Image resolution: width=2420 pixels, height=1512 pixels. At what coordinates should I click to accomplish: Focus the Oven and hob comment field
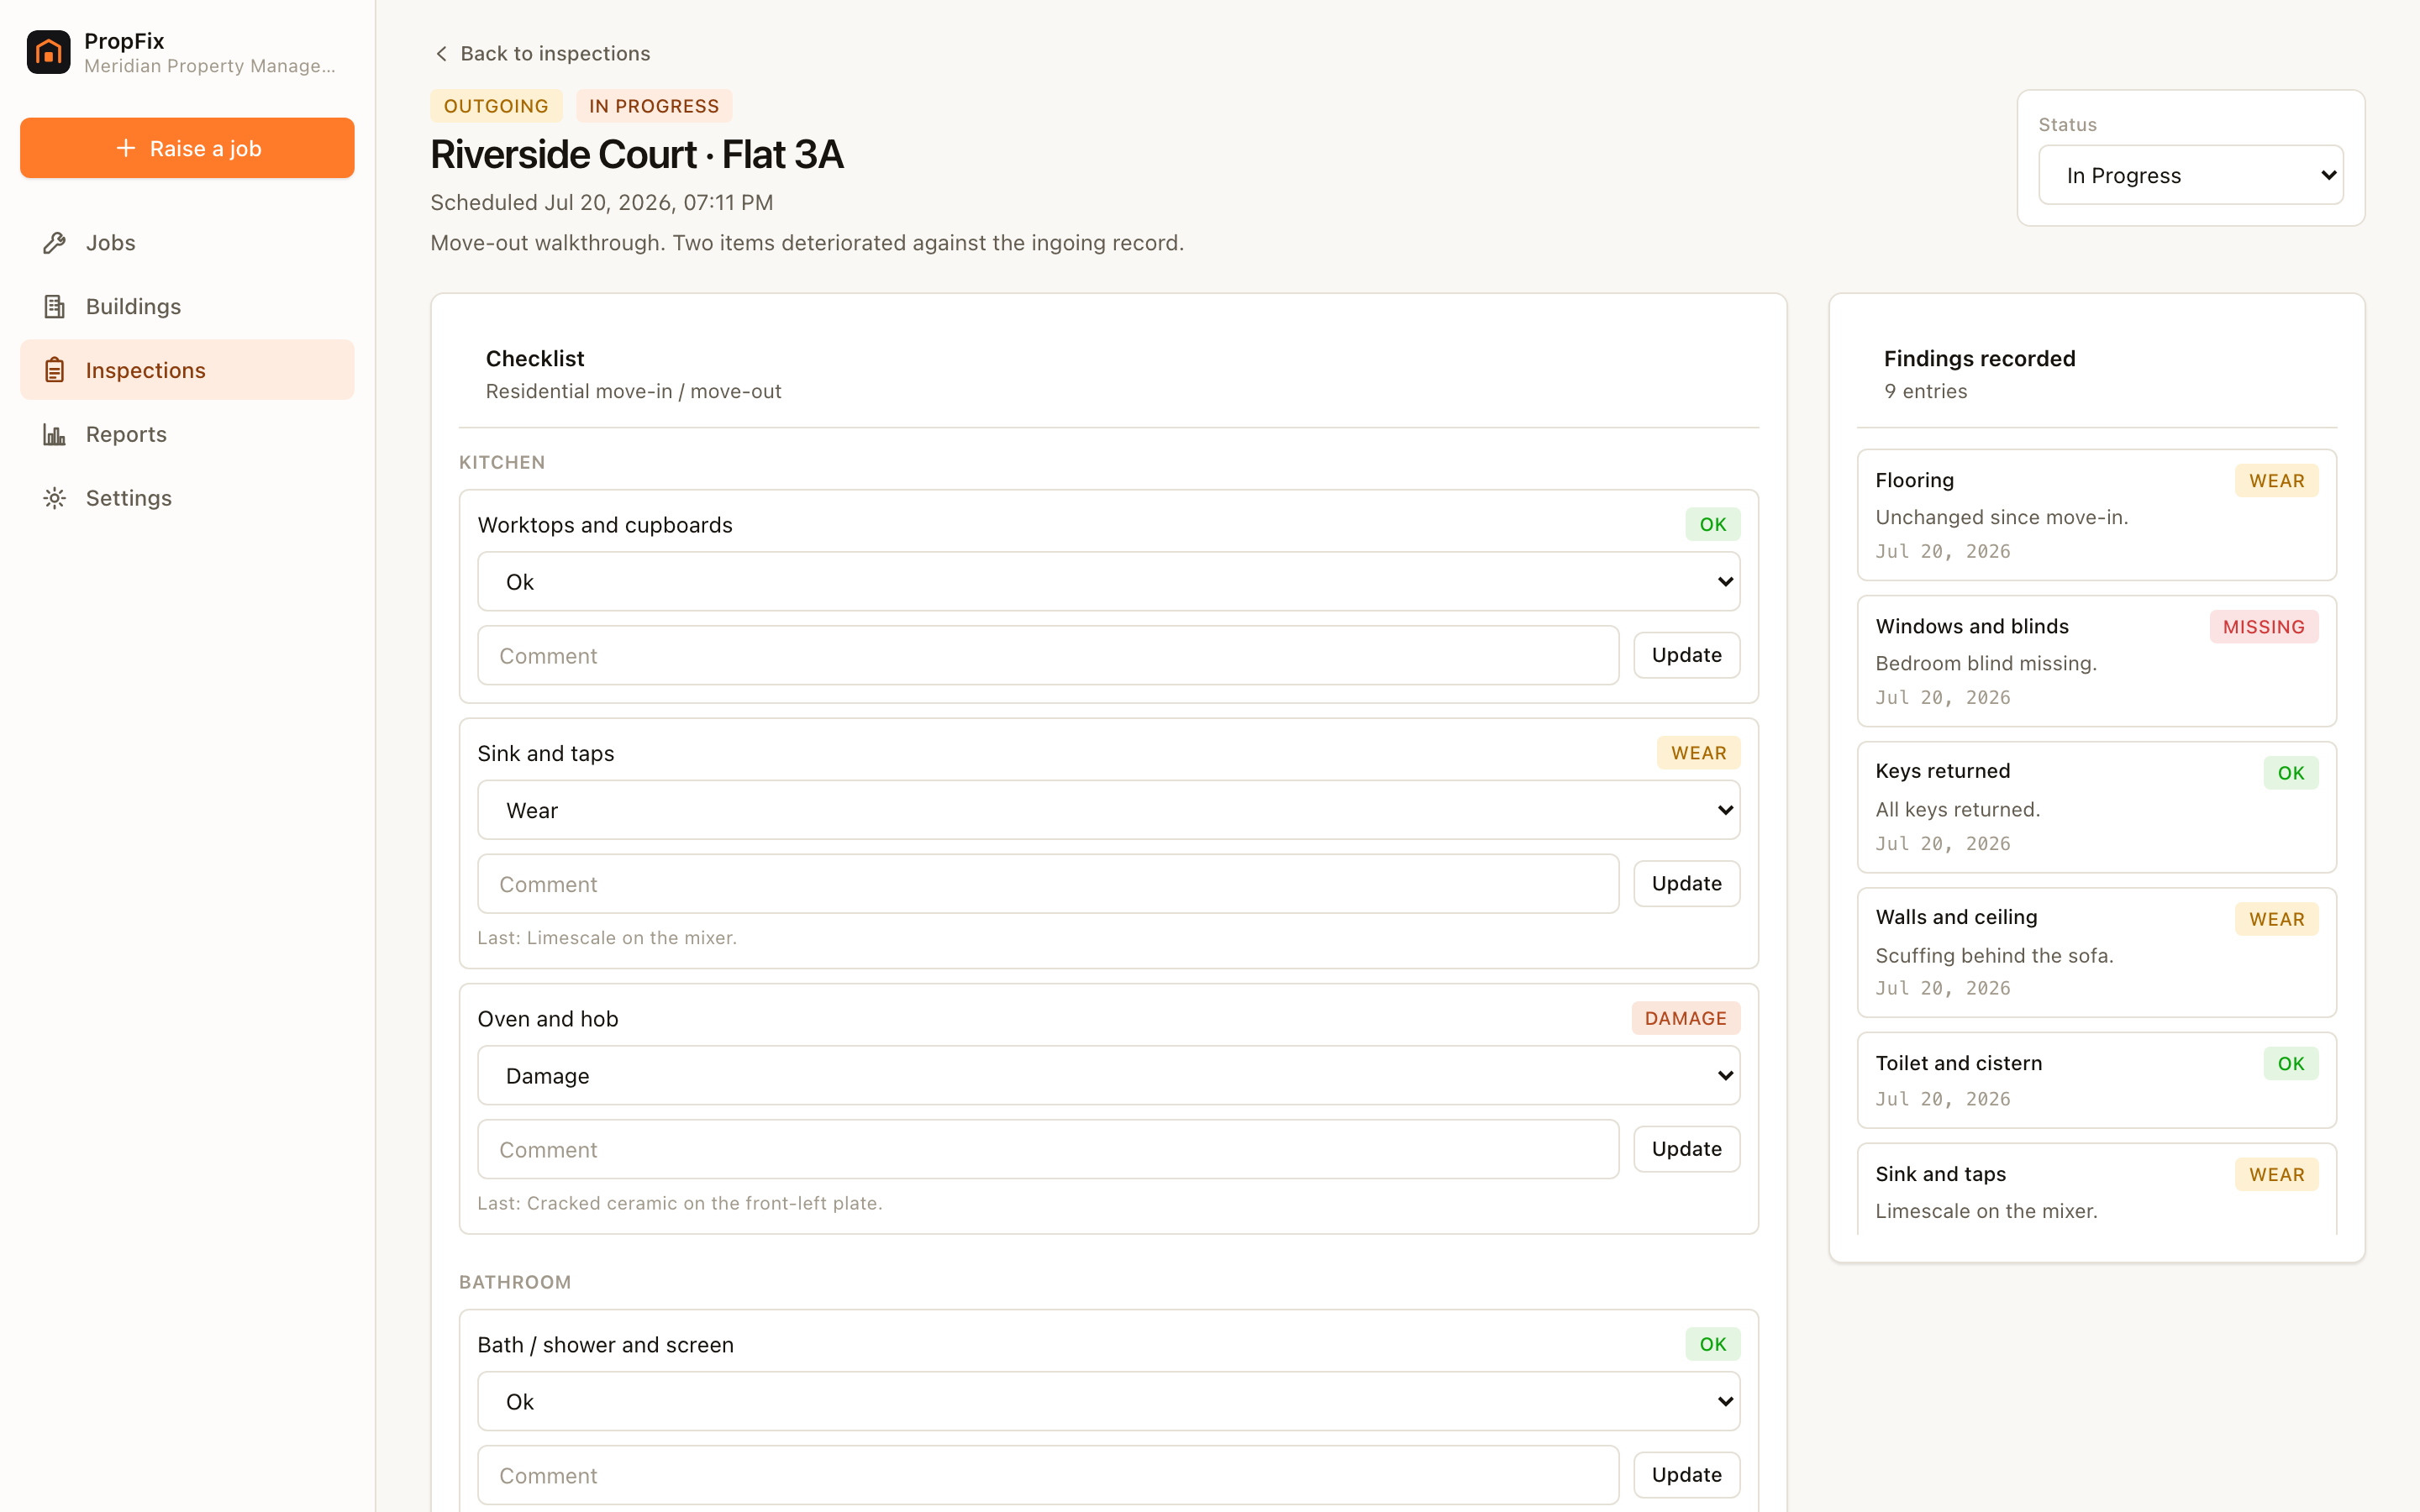tap(1048, 1150)
